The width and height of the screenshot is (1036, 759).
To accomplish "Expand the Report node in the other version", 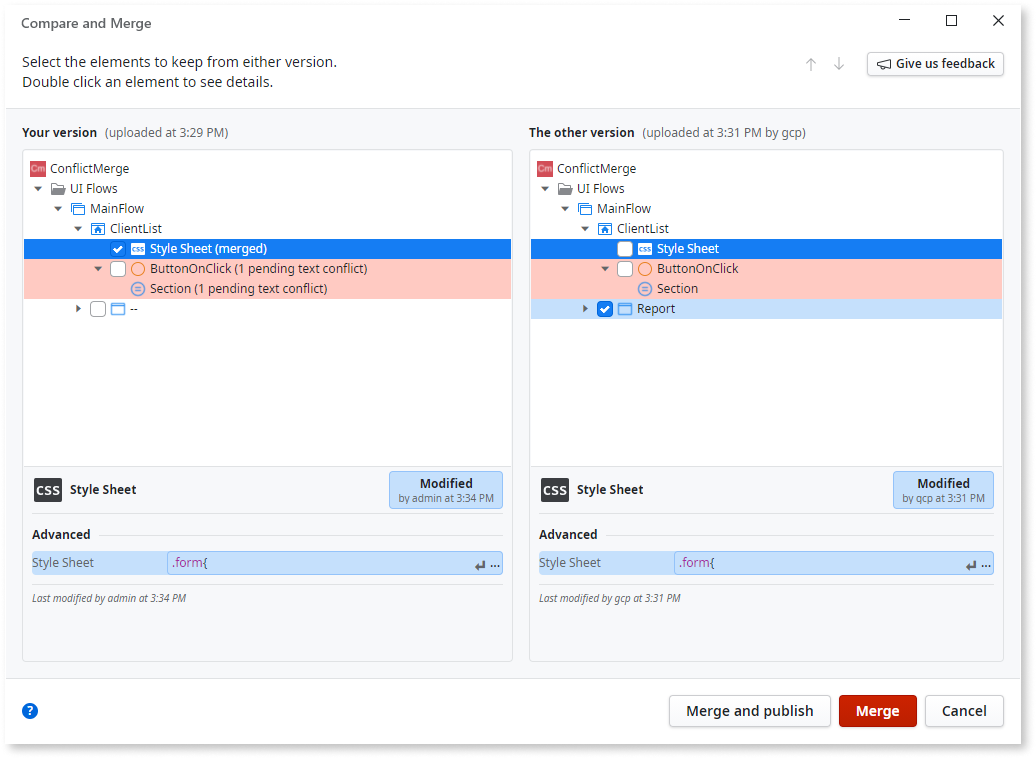I will 584,308.
